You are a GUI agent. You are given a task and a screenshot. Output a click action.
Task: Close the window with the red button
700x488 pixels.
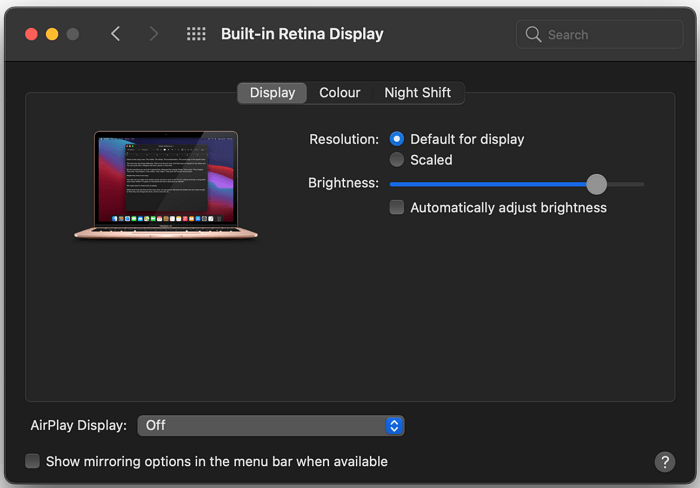coord(31,34)
